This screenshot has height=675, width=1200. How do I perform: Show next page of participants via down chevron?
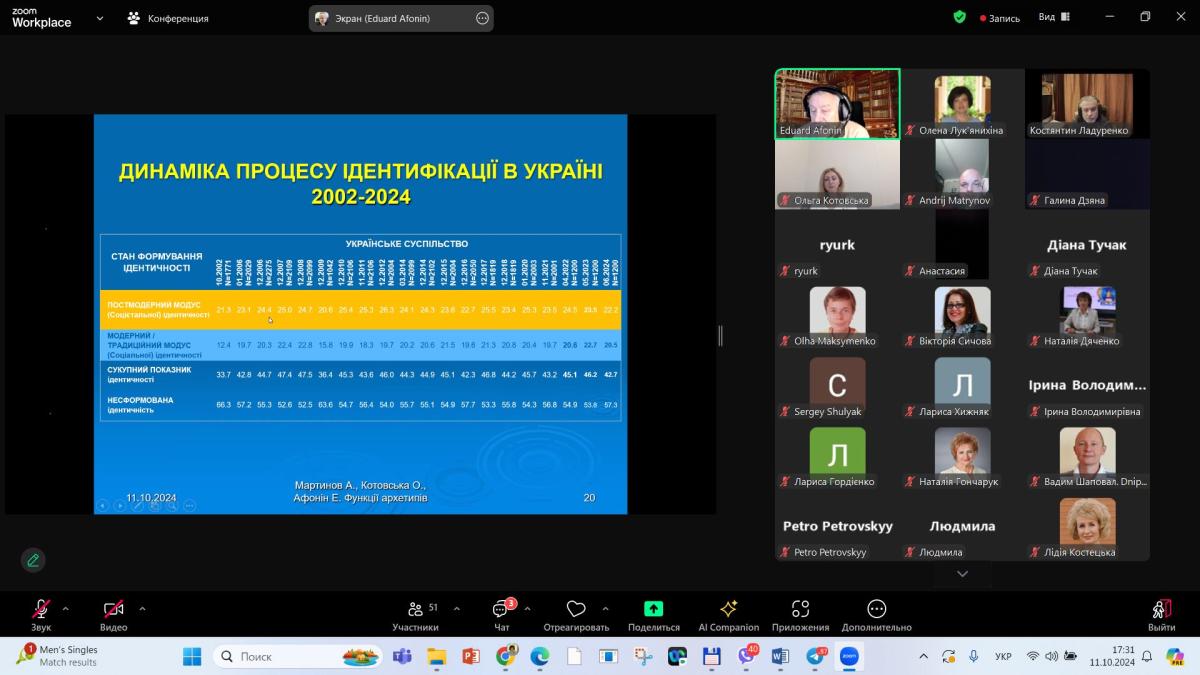tap(962, 574)
